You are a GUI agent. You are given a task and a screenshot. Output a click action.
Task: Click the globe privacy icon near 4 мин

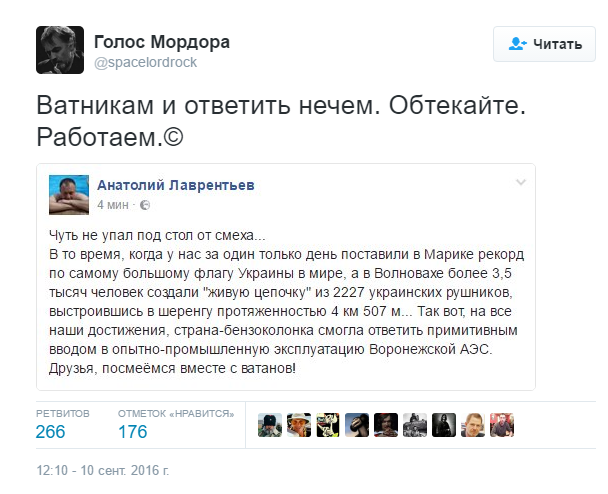point(145,205)
